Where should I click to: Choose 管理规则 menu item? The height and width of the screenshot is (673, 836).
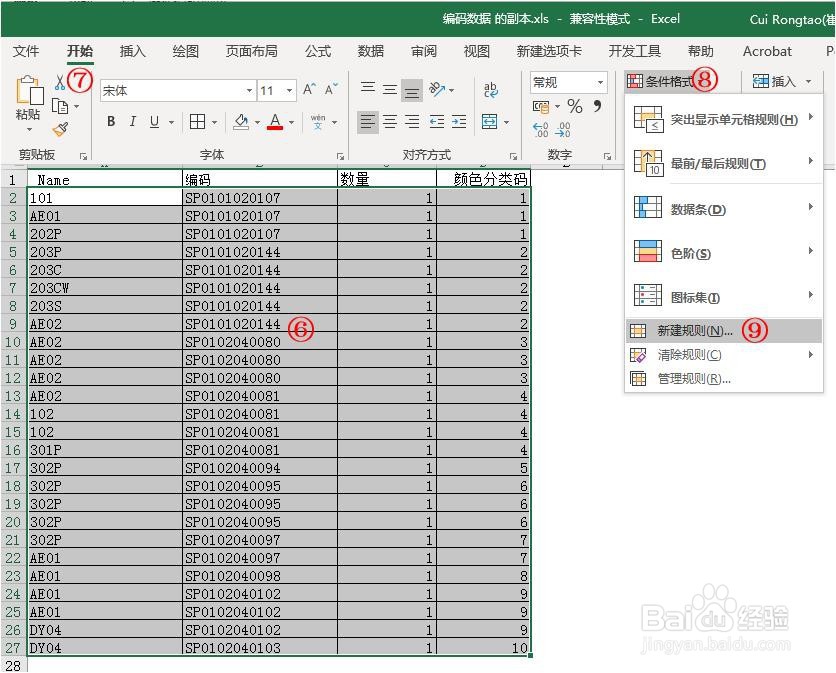tap(724, 379)
